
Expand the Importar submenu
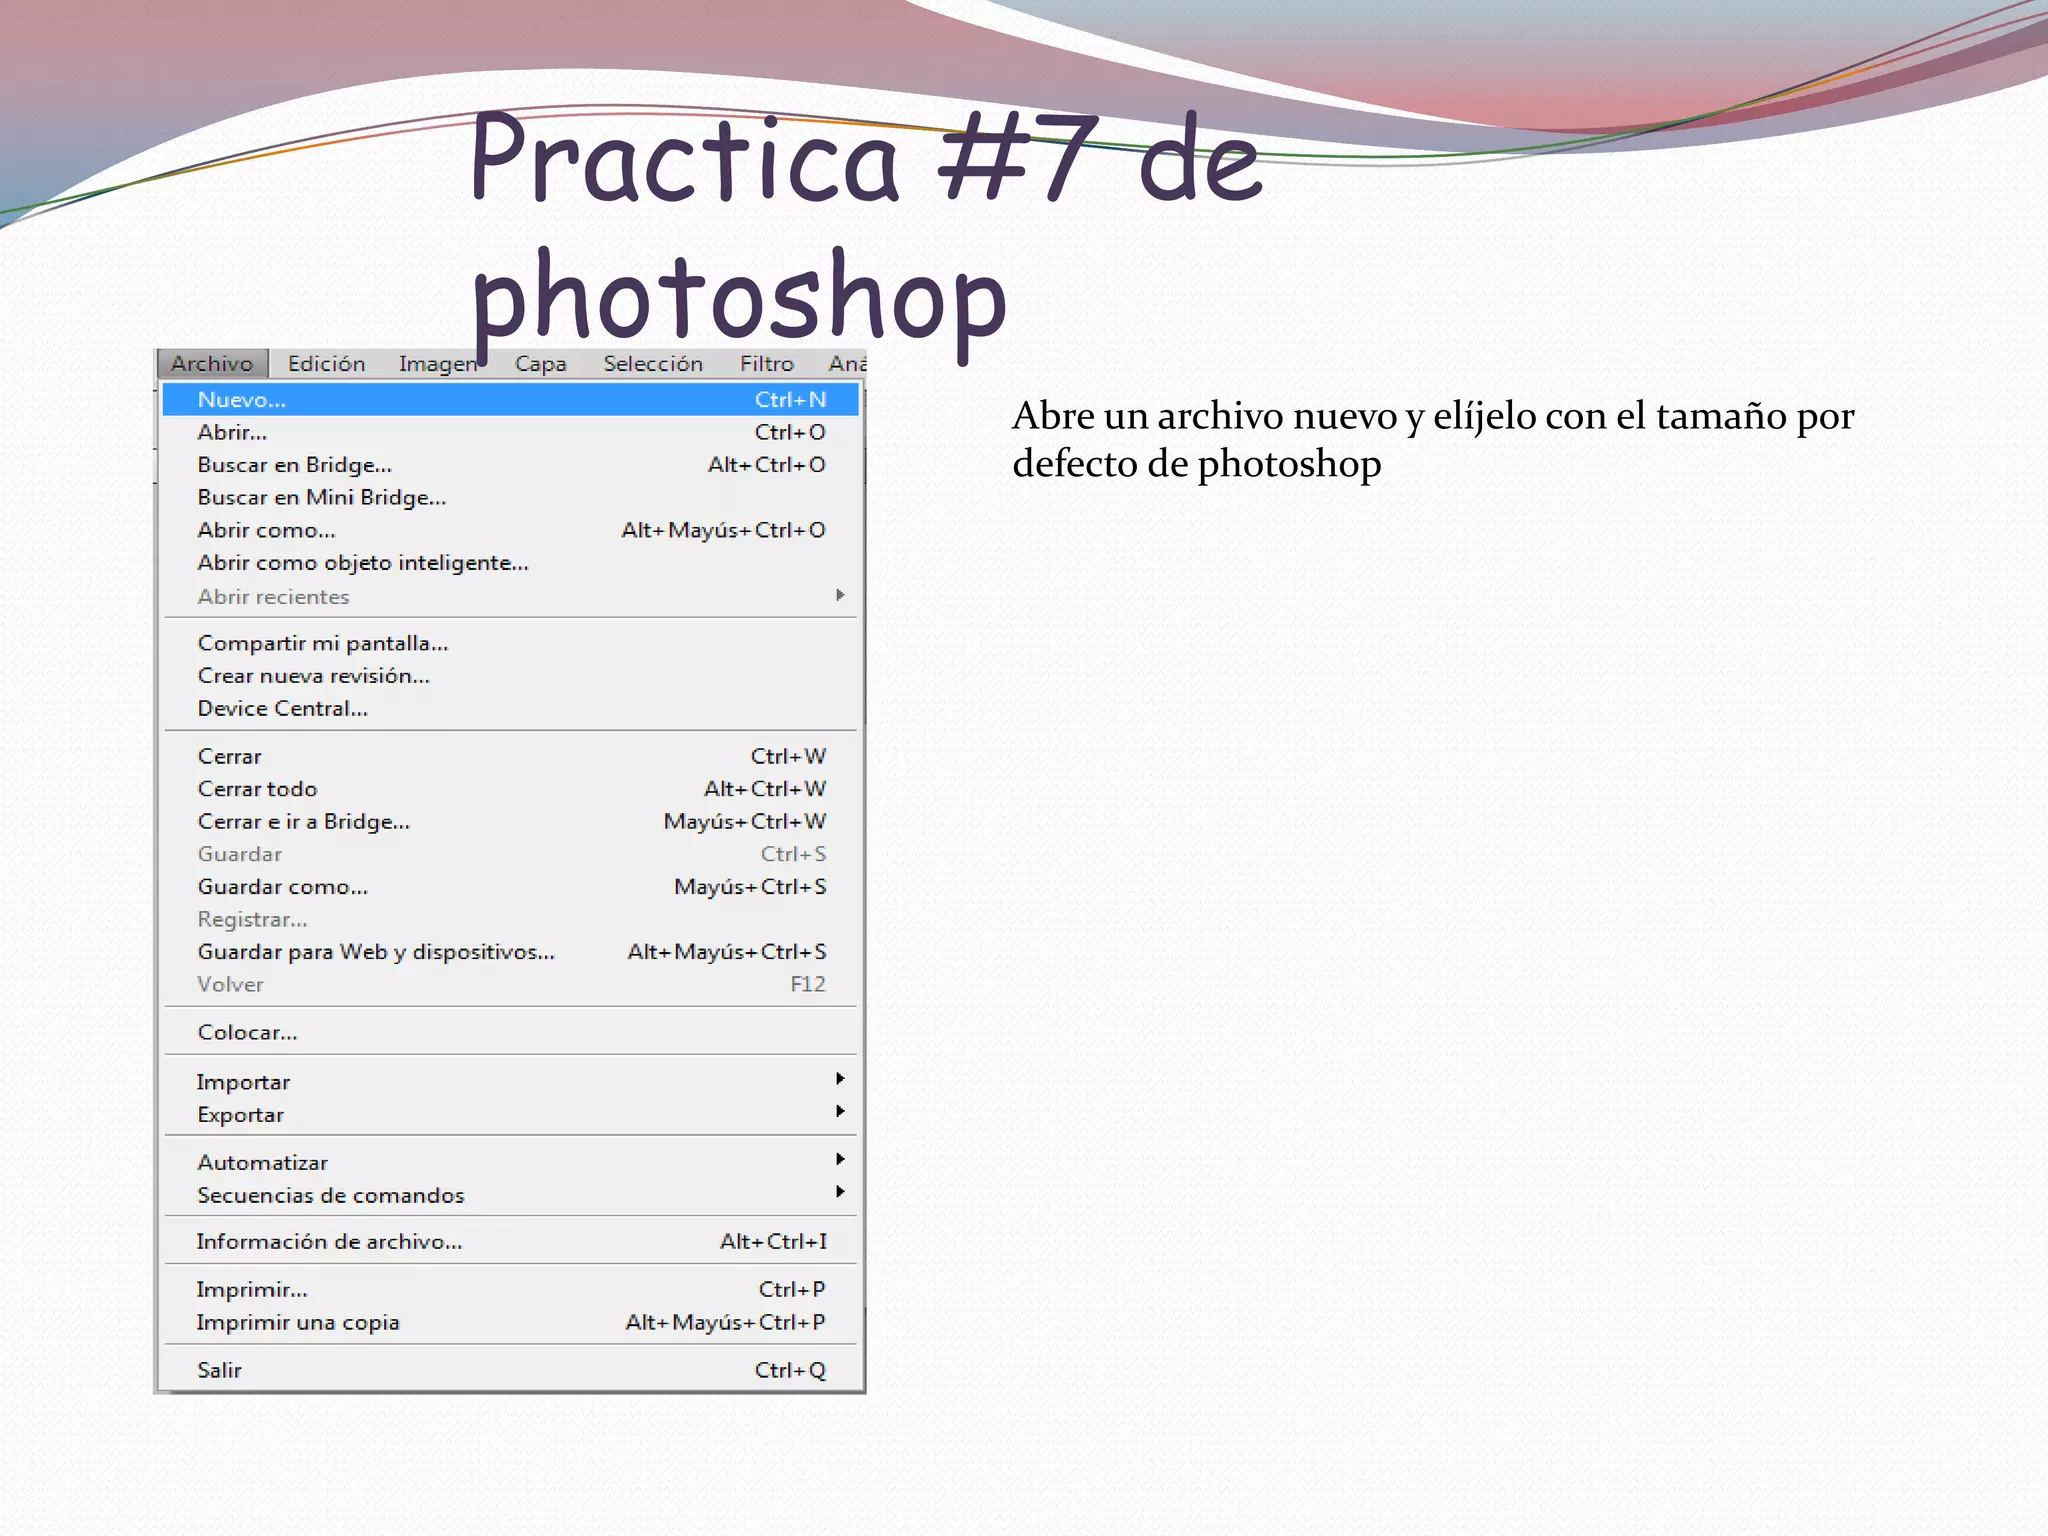pyautogui.click(x=244, y=1082)
